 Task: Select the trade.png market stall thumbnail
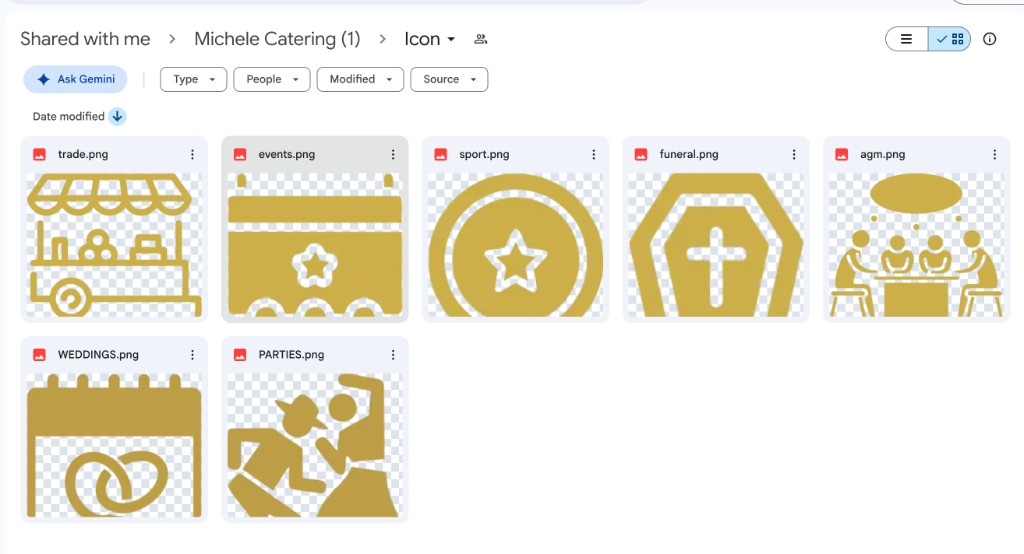(x=114, y=245)
